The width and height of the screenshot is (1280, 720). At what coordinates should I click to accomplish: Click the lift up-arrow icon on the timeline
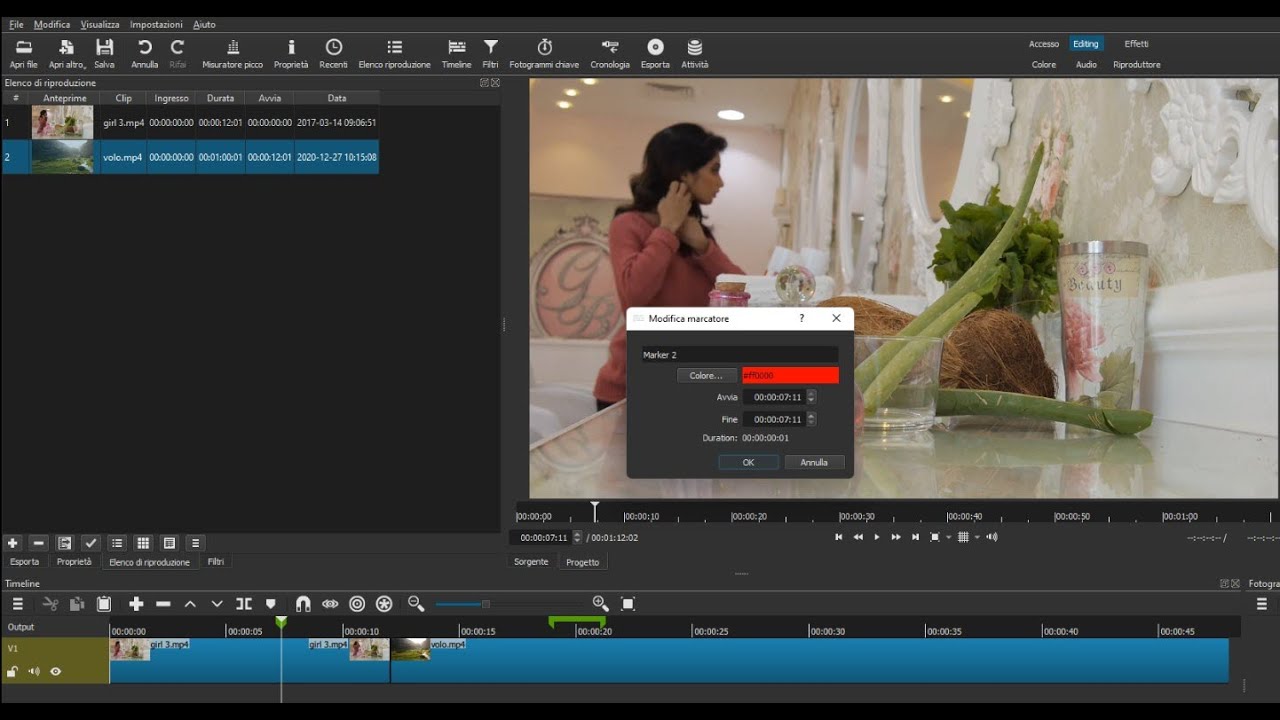190,604
